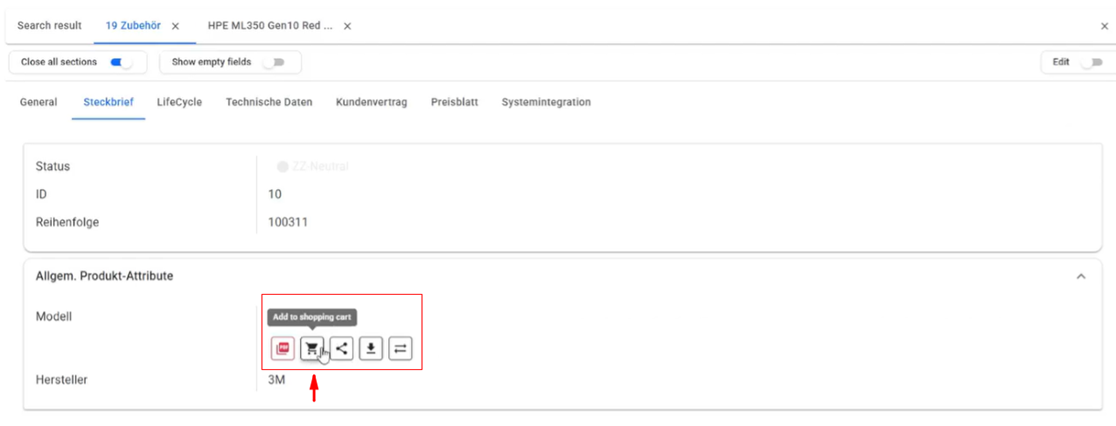
Task: Close the HPE ML350 Gen10 tab
Action: [x=347, y=26]
